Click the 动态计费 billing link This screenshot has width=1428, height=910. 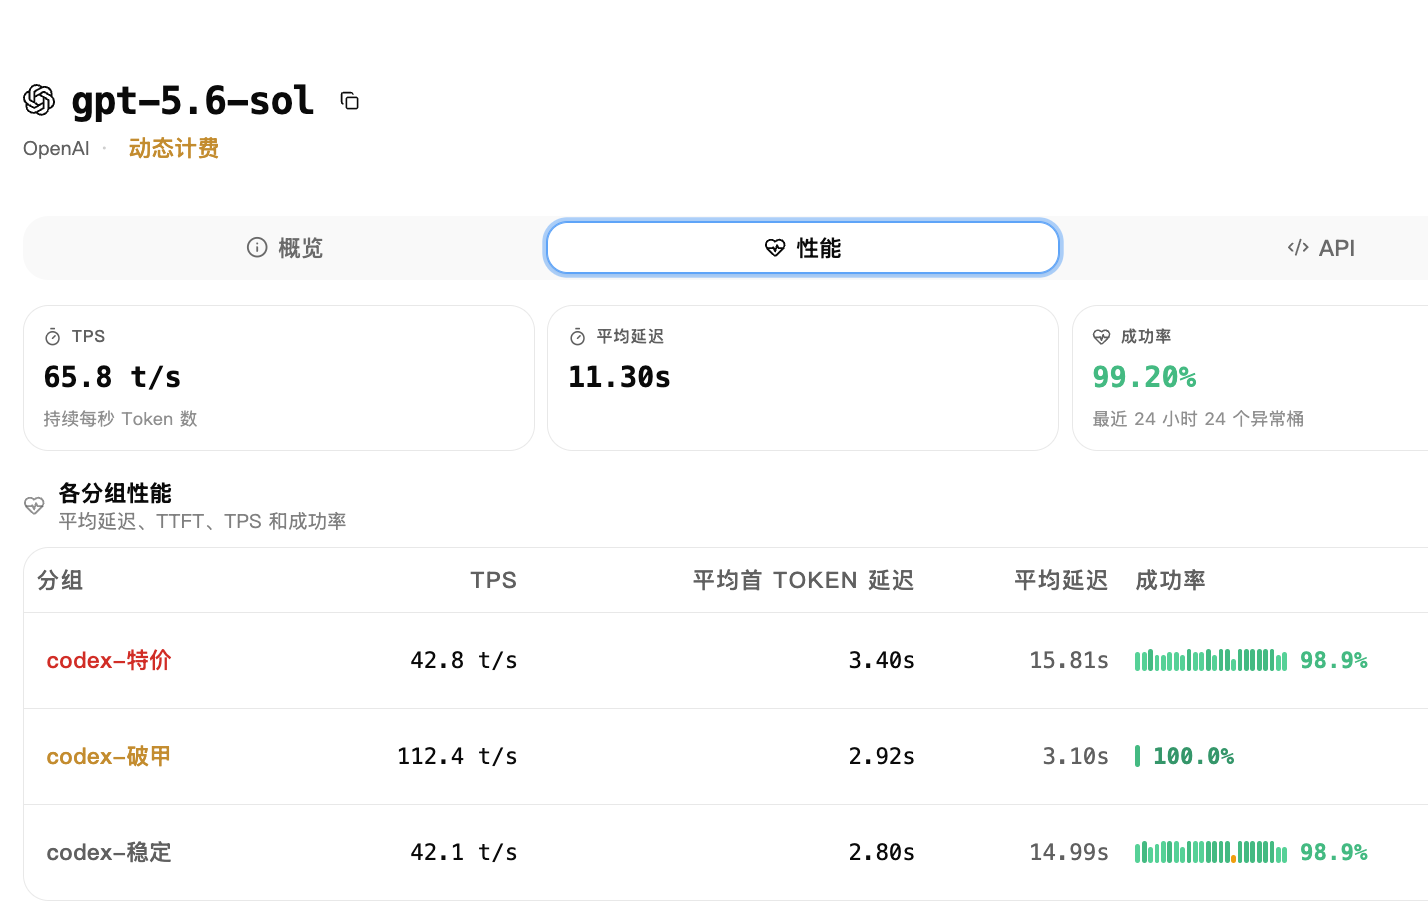174,149
